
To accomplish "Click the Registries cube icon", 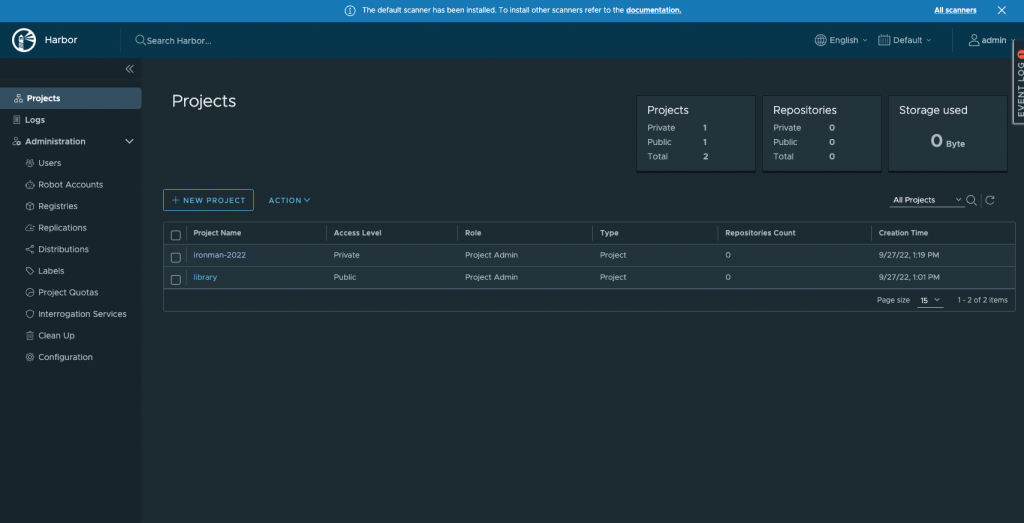I will 29,206.
